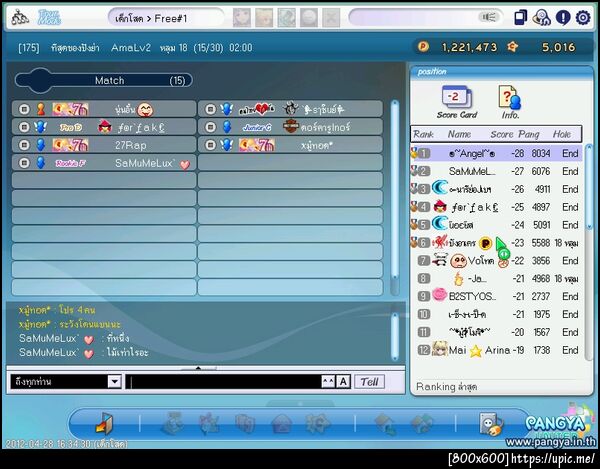This screenshot has width=600, height=469.
Task: Select rank 10 row with Pang 1975
Action: [496, 314]
